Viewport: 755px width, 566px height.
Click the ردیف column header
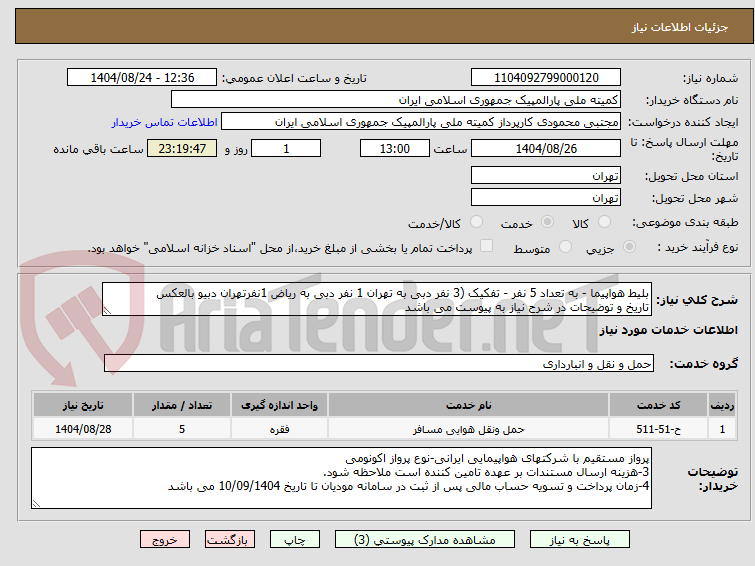(722, 405)
